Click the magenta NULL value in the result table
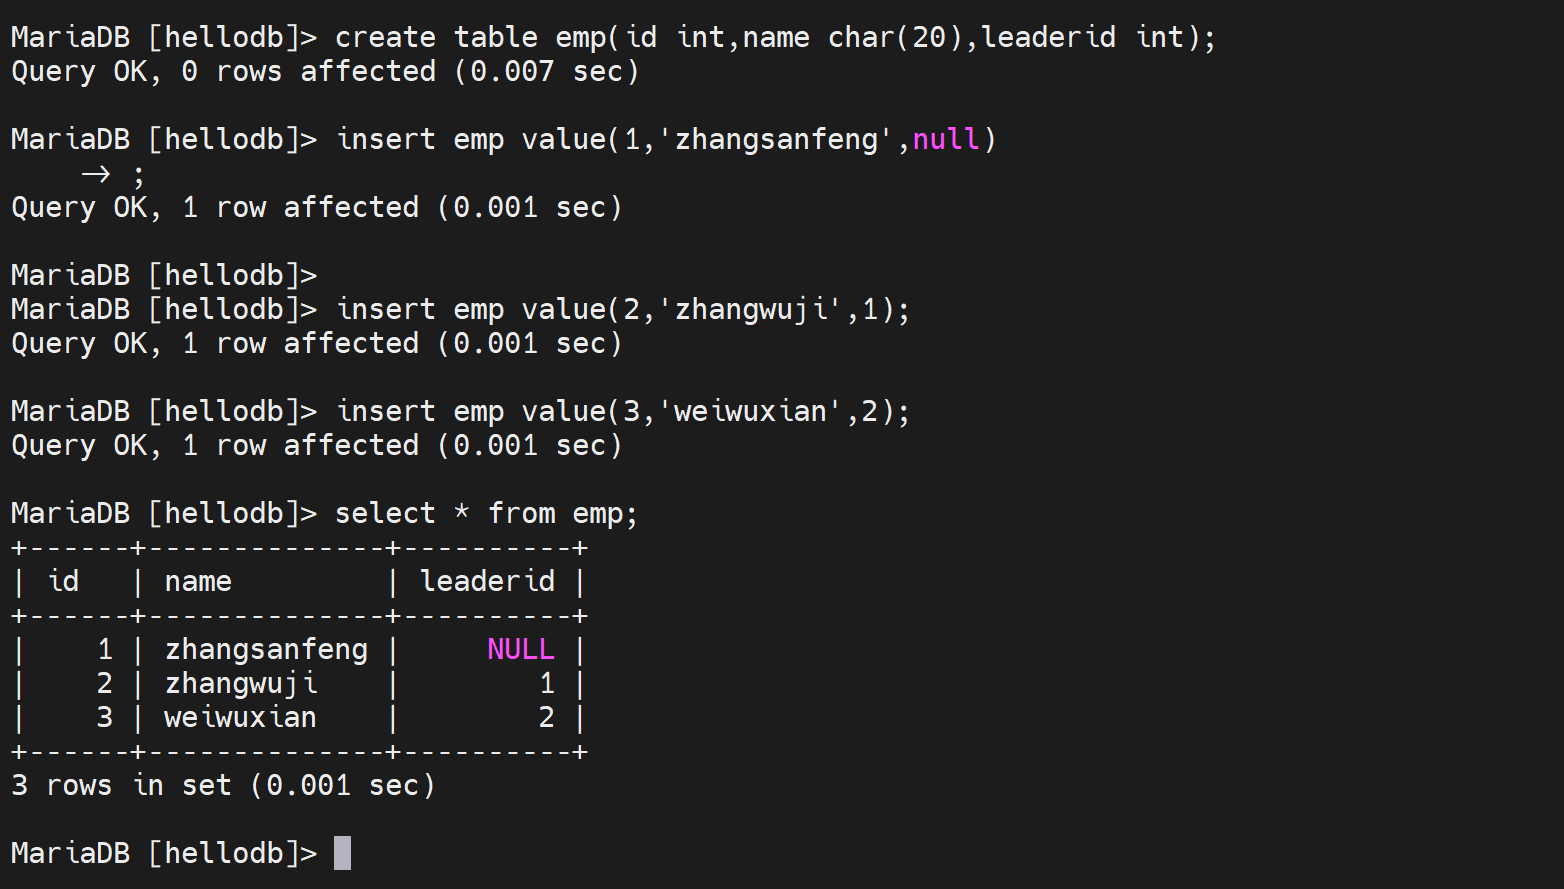Screen dimensions: 1564x889 tap(520, 650)
